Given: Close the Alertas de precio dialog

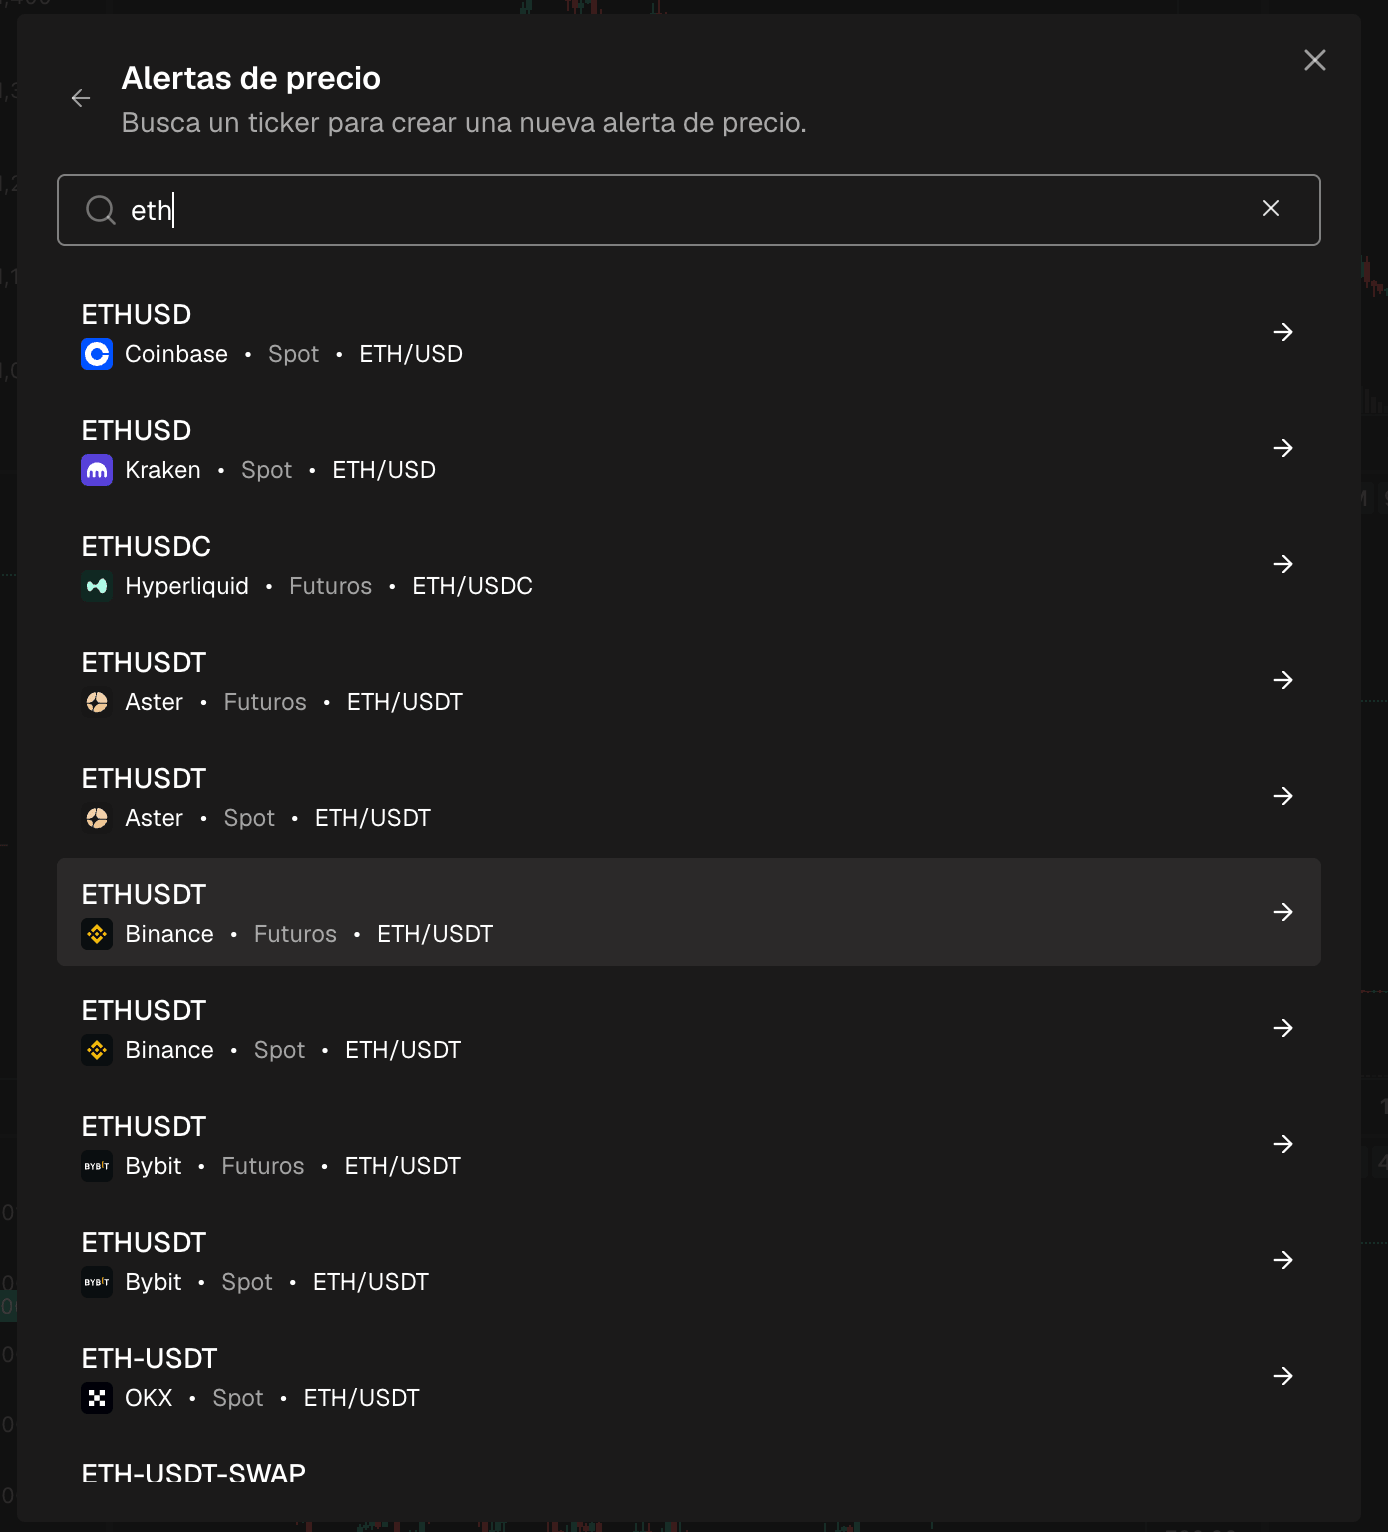Looking at the screenshot, I should coord(1315,60).
